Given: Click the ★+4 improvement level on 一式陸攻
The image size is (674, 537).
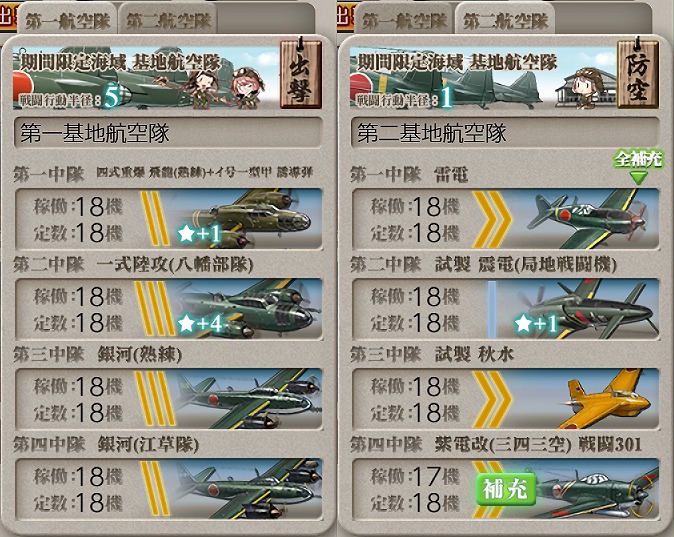Looking at the screenshot, I should point(201,323).
